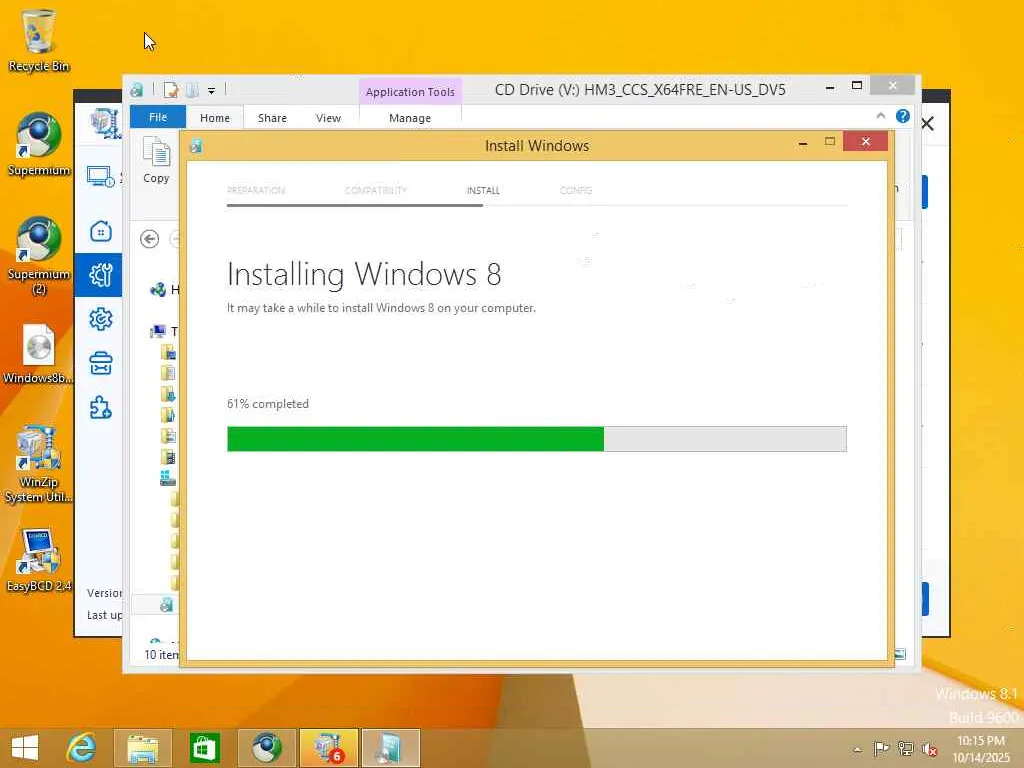Click the Application Tools contextual tab header
1024x768 pixels.
[410, 91]
